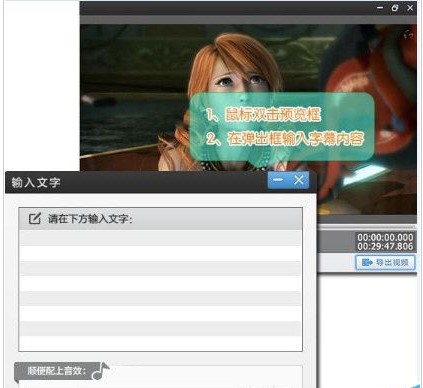Click the 00:00:00.000 current time readout

[x=385, y=237]
